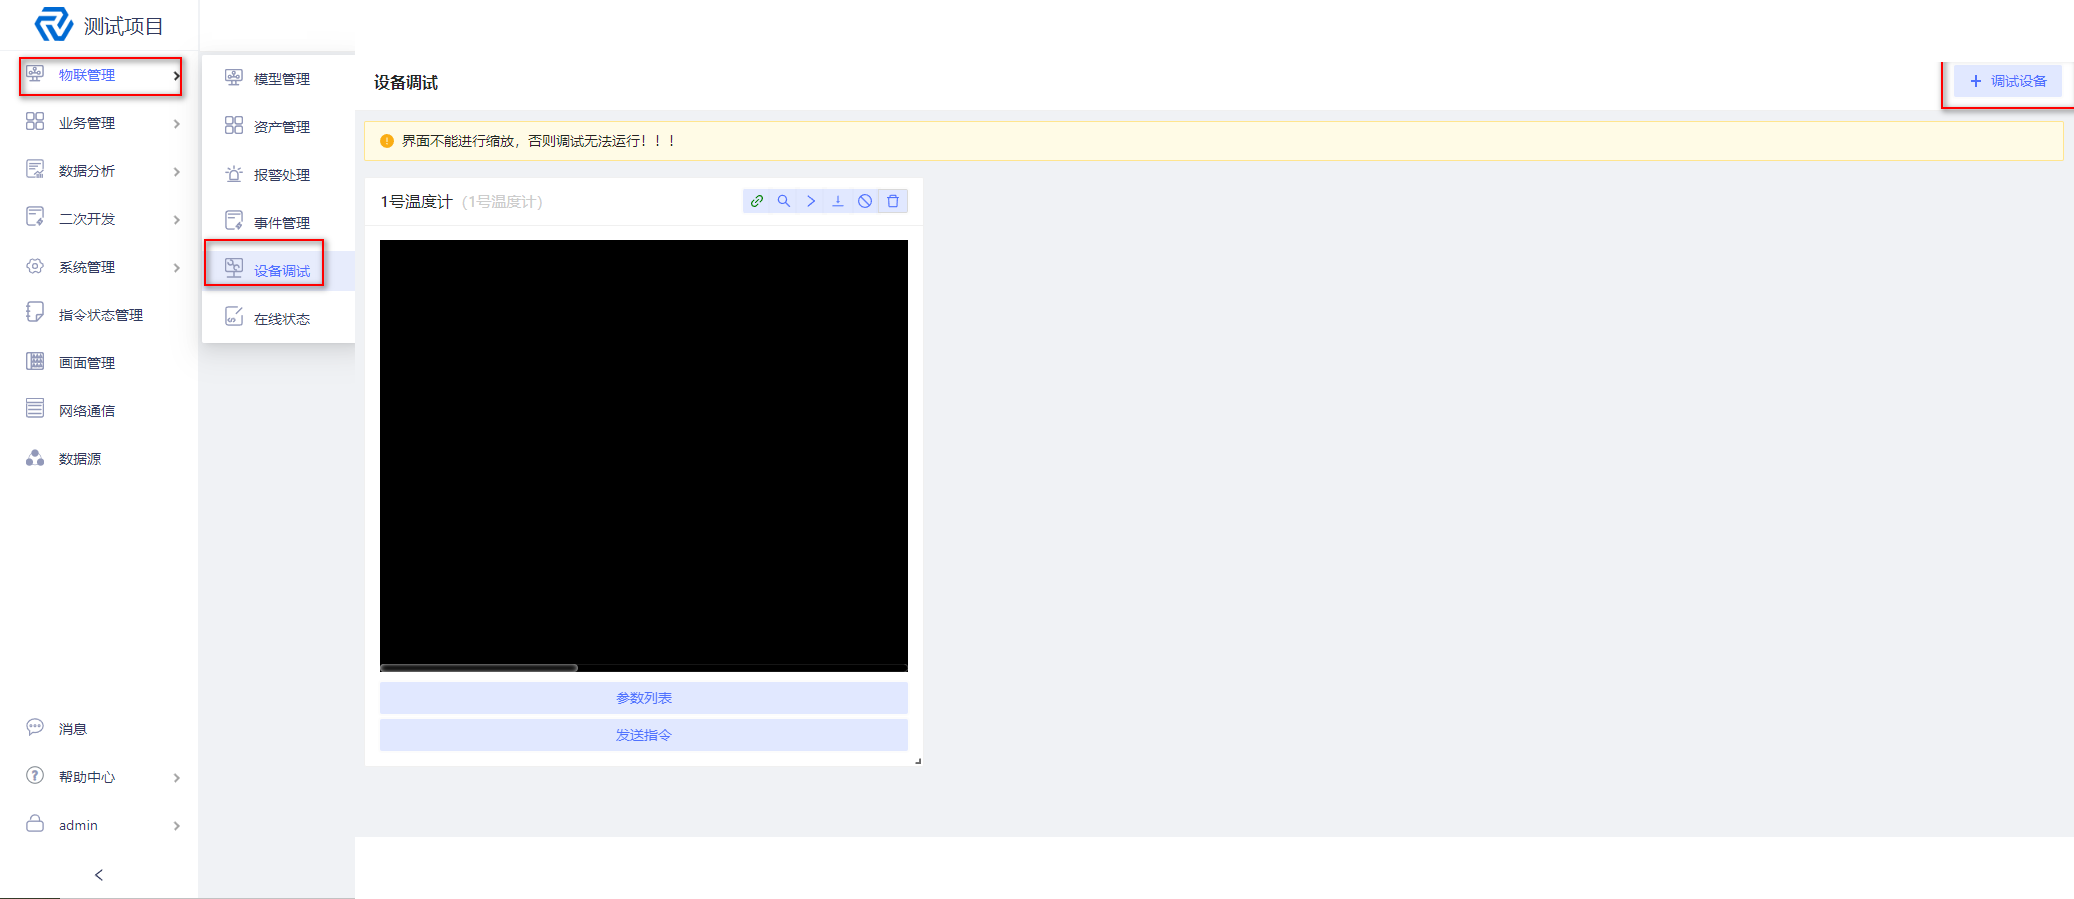This screenshot has height=899, width=2074.
Task: Collapse the sidebar with the bottom arrow
Action: point(99,875)
